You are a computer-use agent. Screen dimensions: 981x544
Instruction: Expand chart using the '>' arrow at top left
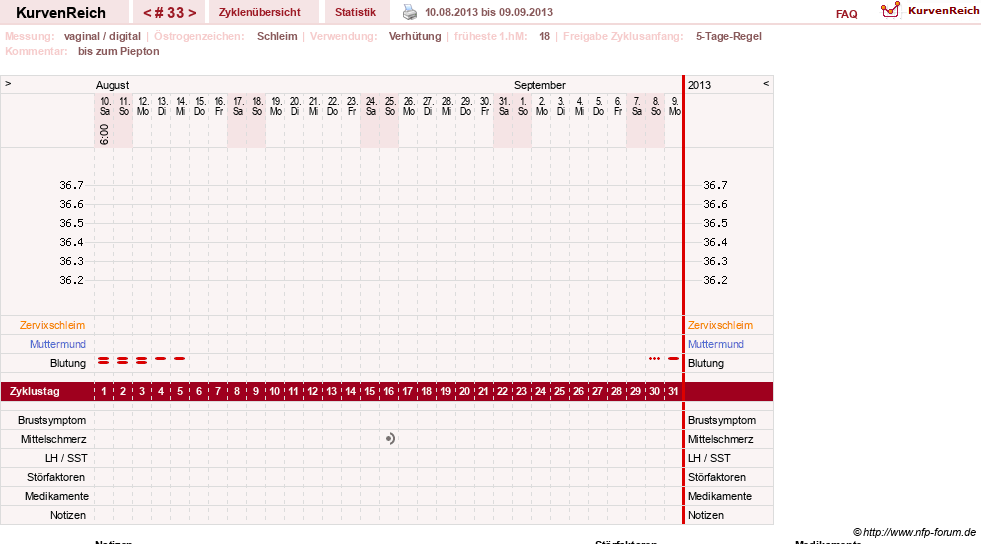(8, 83)
